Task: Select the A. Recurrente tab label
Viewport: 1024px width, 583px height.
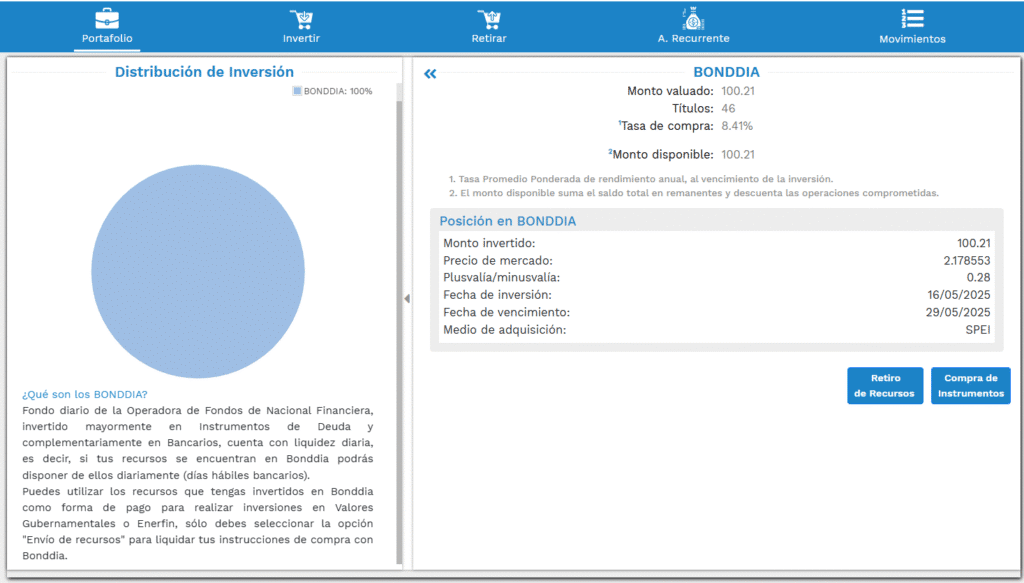Action: [x=693, y=39]
